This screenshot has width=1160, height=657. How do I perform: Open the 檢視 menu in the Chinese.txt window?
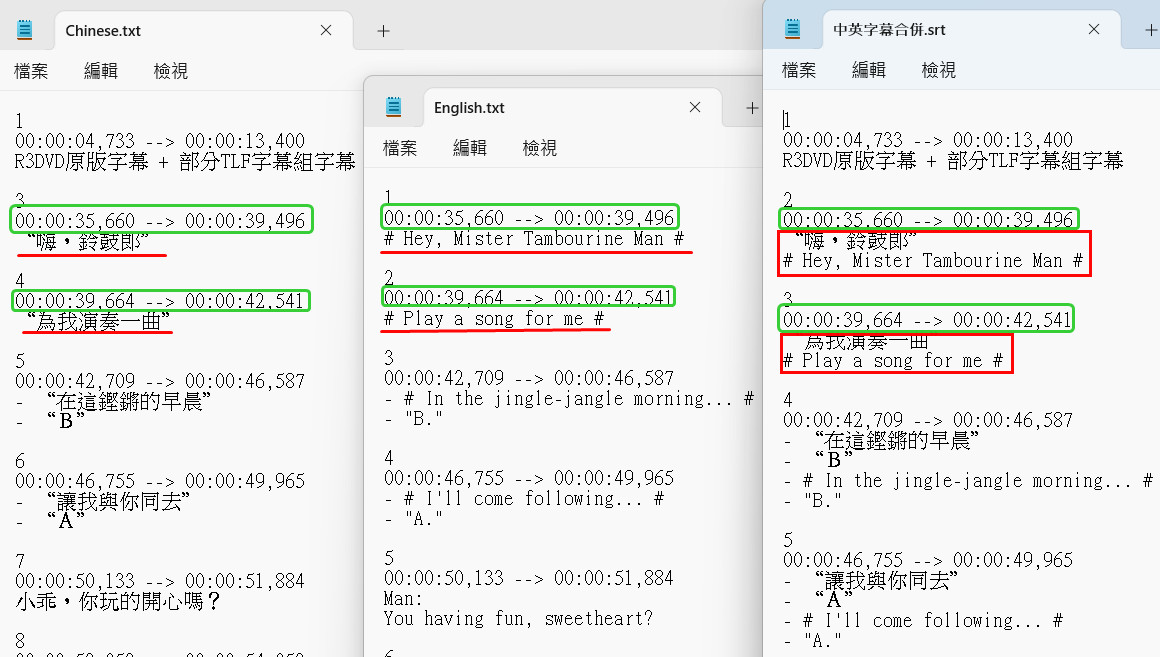pyautogui.click(x=170, y=71)
